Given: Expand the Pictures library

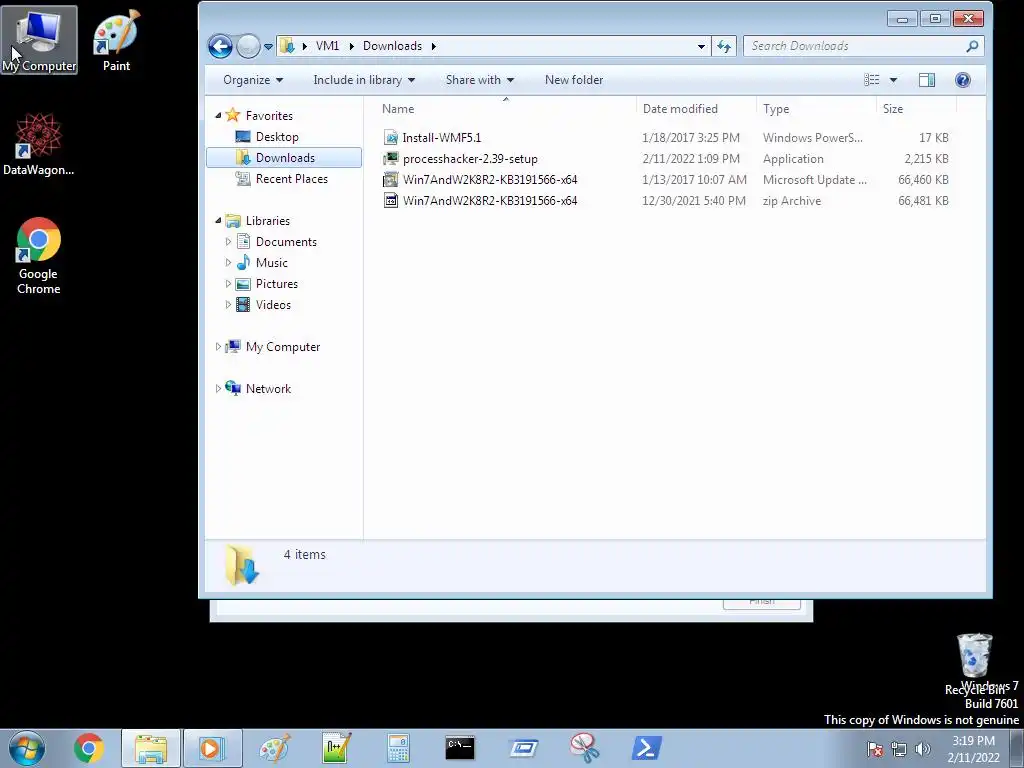Looking at the screenshot, I should coord(228,283).
